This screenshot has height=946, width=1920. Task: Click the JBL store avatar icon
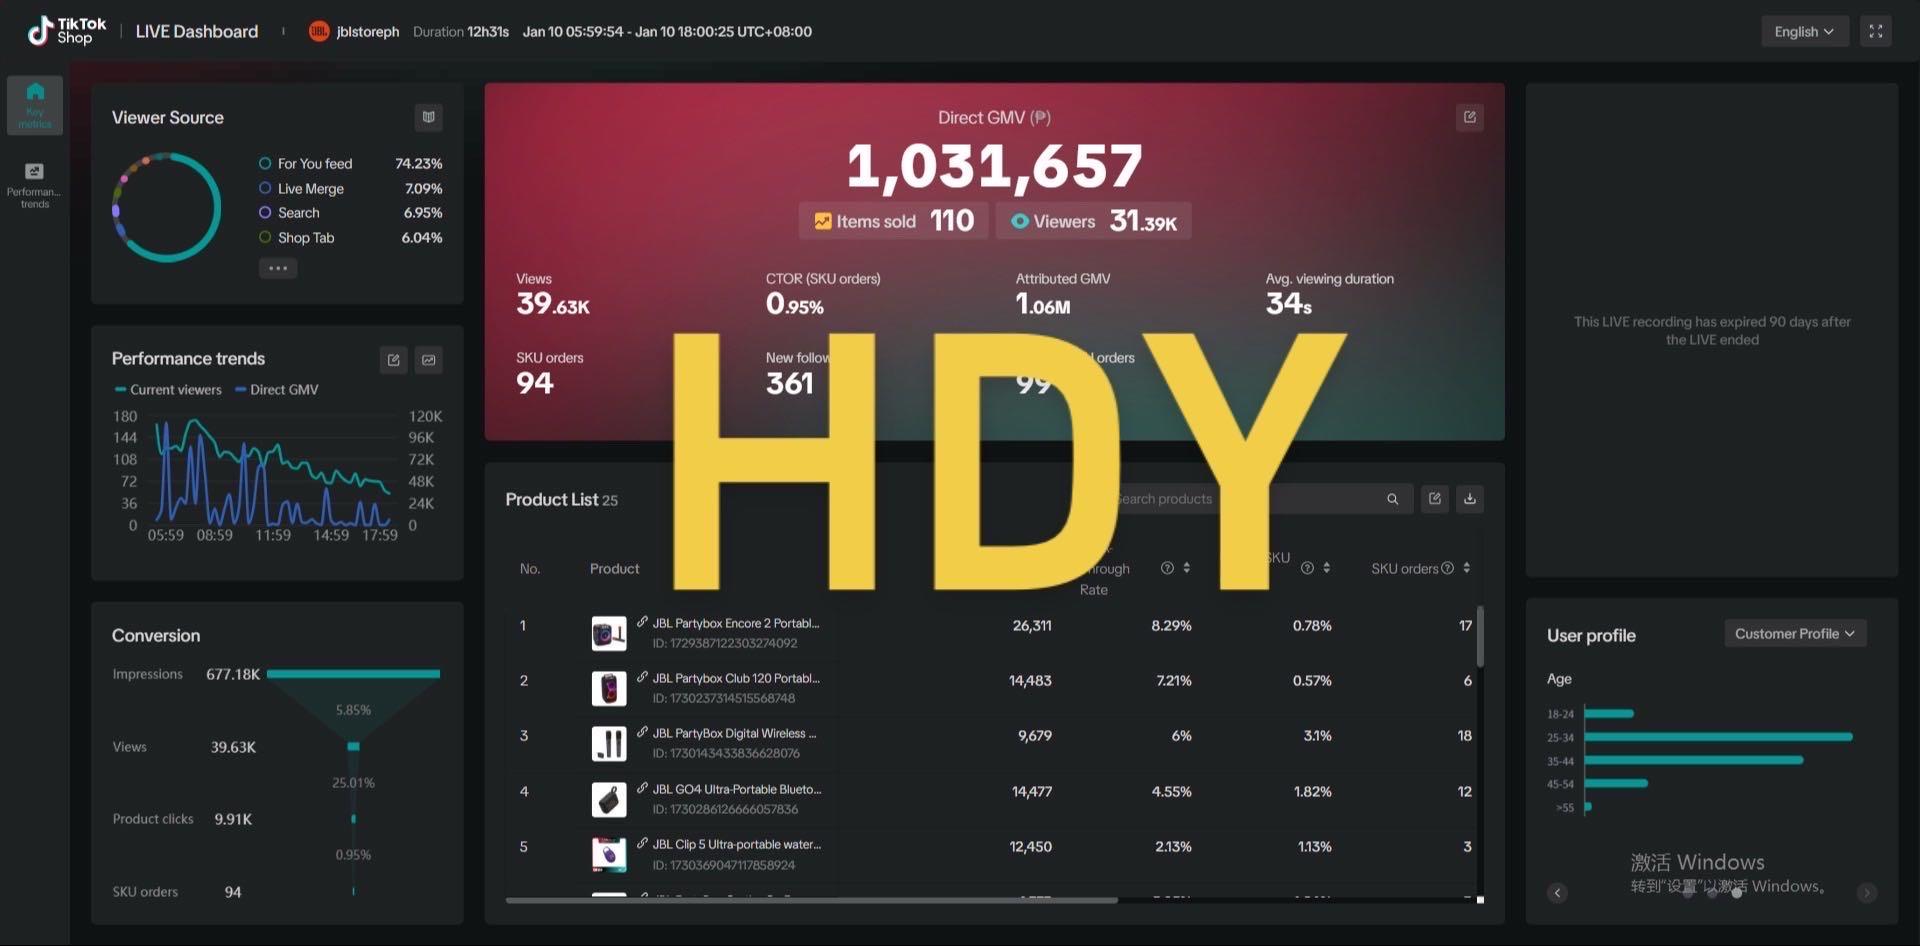tap(319, 31)
